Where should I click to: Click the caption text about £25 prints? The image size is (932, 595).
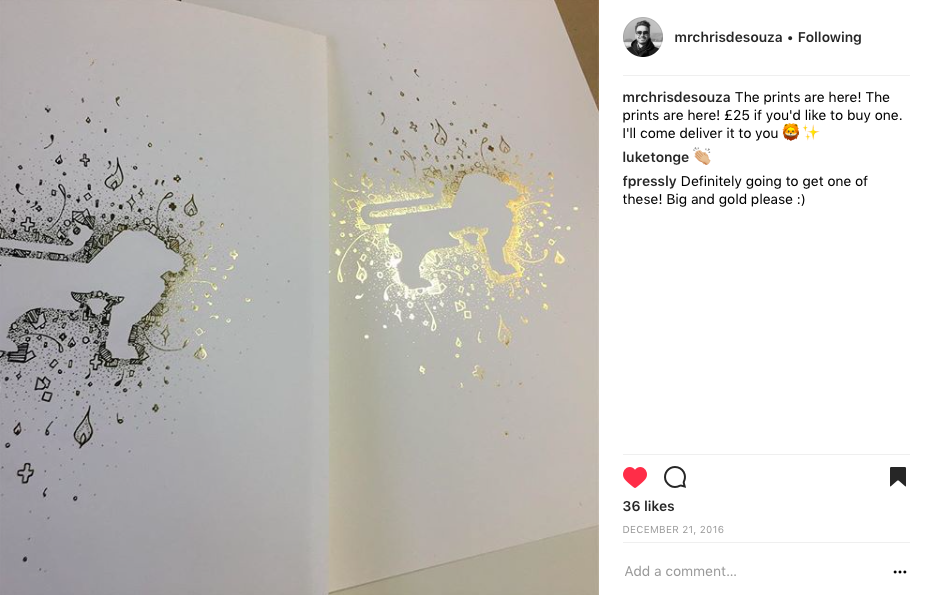click(x=763, y=115)
